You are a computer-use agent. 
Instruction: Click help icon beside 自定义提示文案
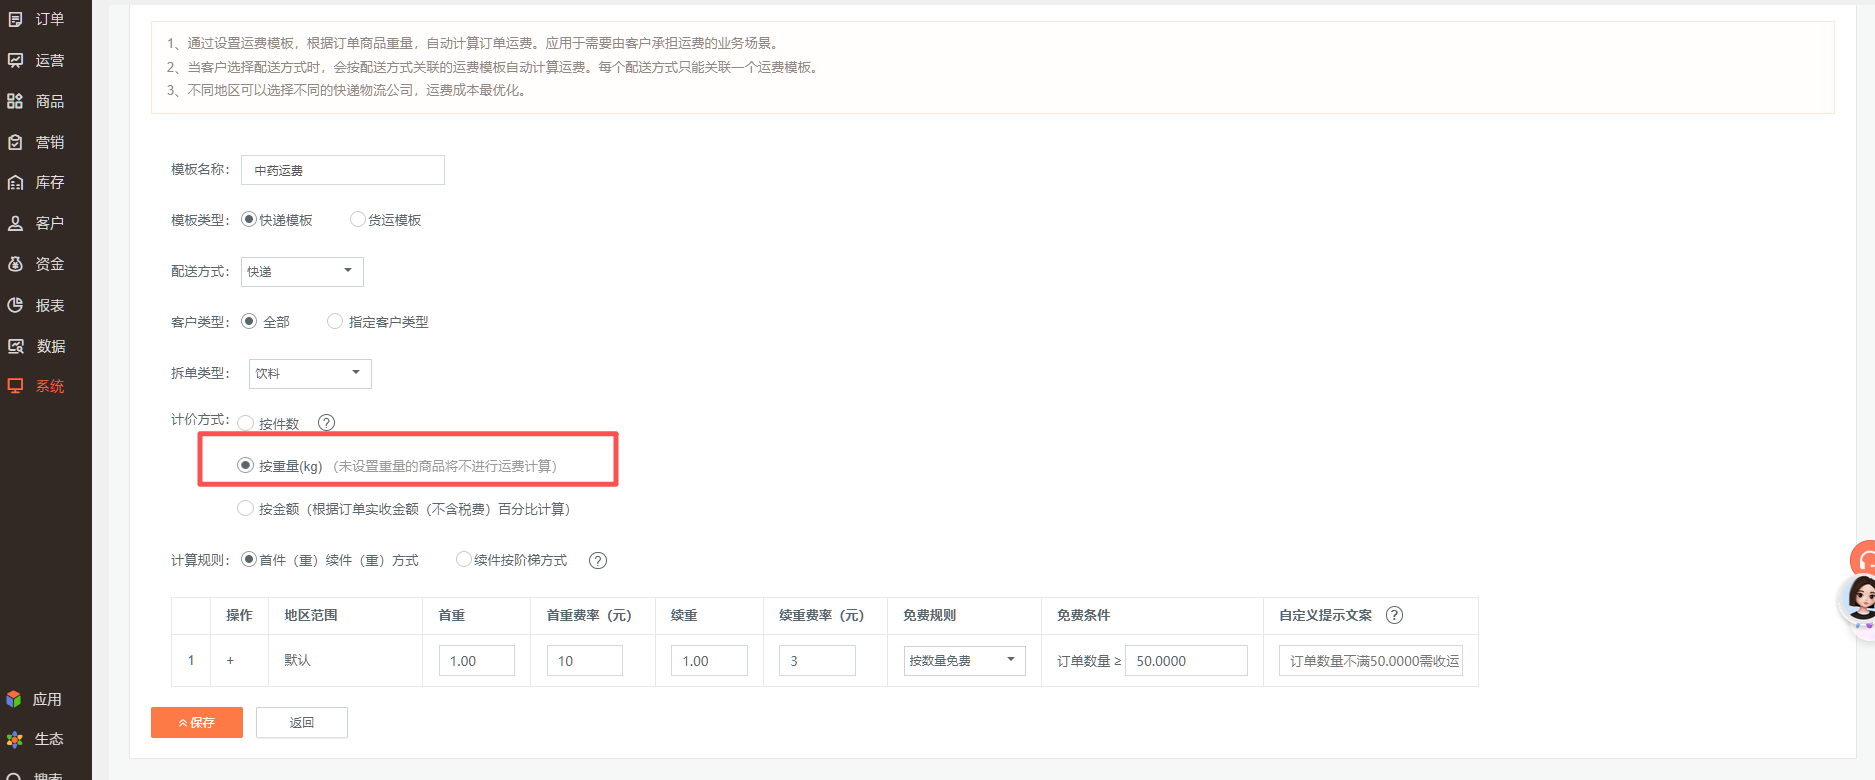pos(1395,615)
